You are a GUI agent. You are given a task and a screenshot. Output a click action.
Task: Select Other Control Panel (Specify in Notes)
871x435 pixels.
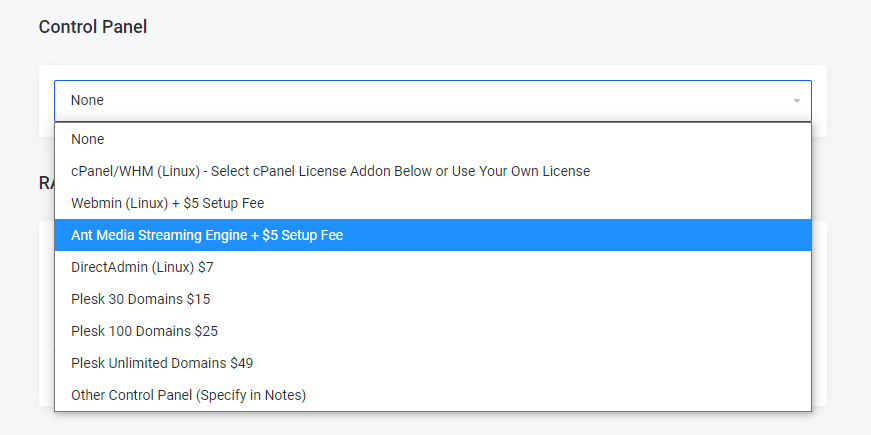pyautogui.click(x=433, y=396)
